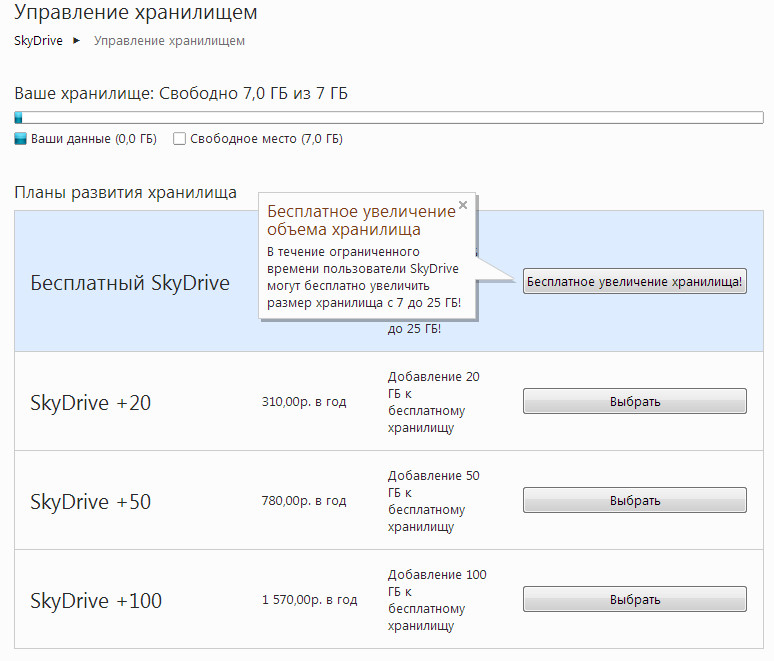Click the page title 'Управление хранилищем'
The width and height of the screenshot is (774, 661).
(x=136, y=12)
